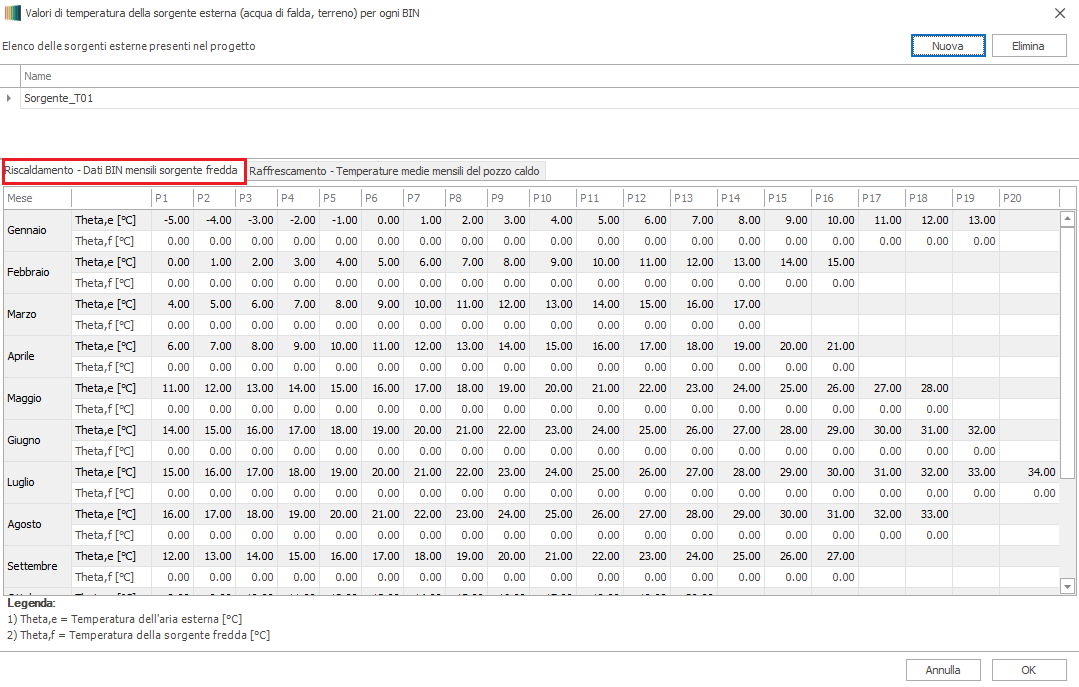The height and width of the screenshot is (687, 1079).
Task: Confirm with the OK button
Action: (x=1028, y=670)
